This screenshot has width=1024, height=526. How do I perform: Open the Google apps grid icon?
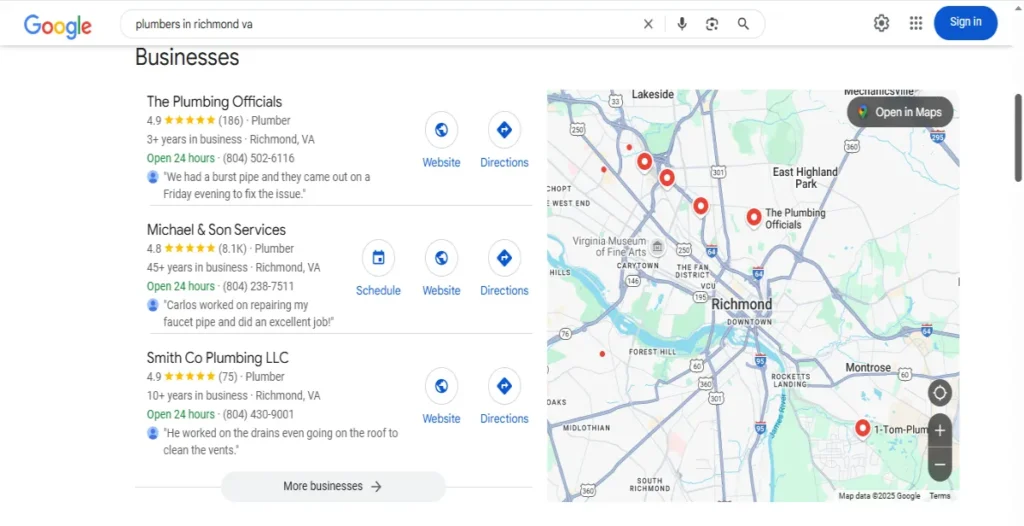pyautogui.click(x=916, y=24)
